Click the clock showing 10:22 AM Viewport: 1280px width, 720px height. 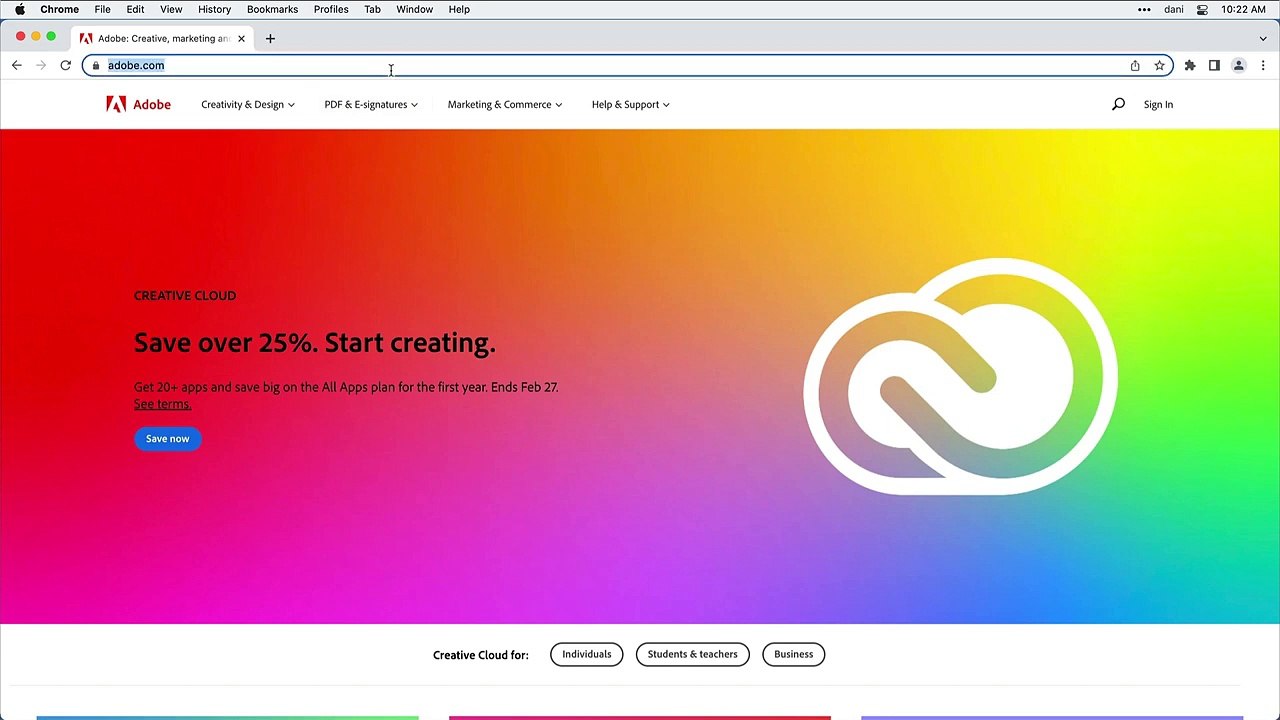(1243, 9)
